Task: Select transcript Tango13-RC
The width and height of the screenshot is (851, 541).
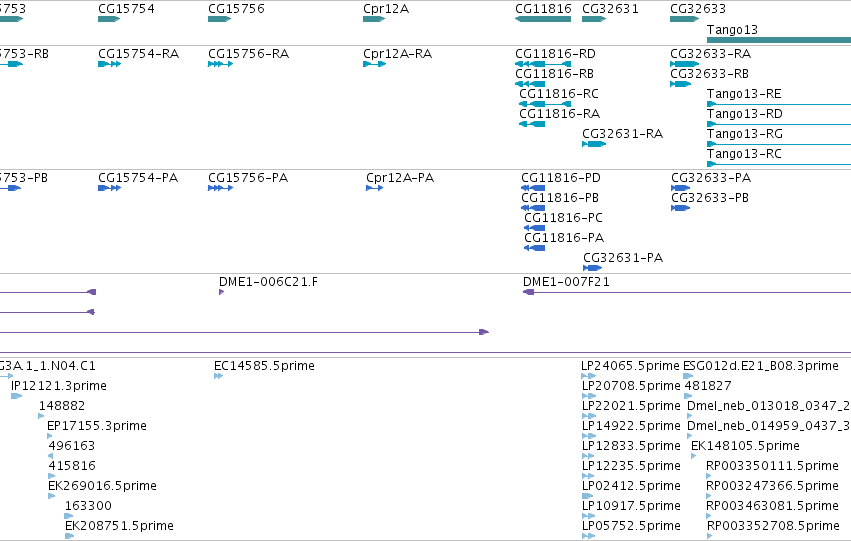Action: point(744,154)
